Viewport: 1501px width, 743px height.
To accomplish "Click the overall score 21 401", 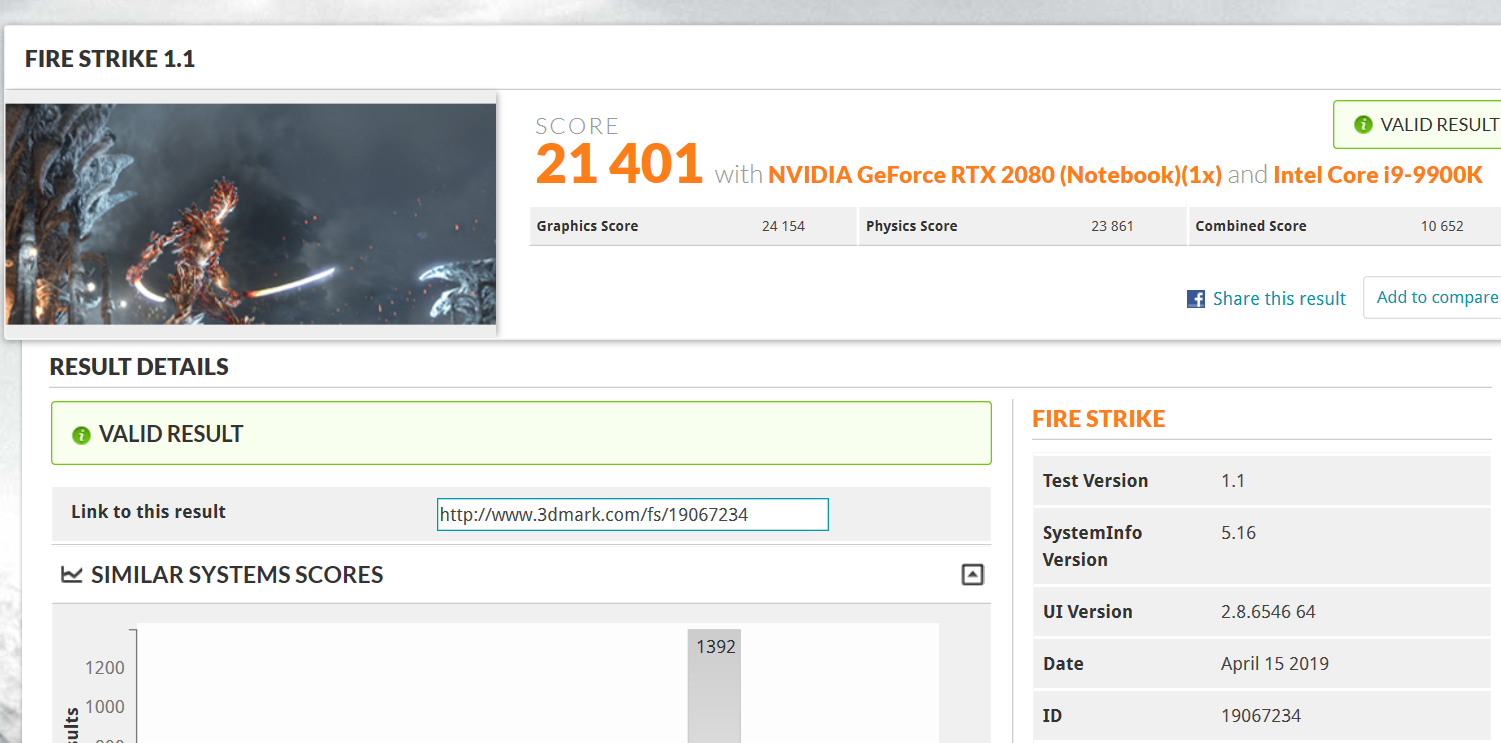I will [619, 163].
